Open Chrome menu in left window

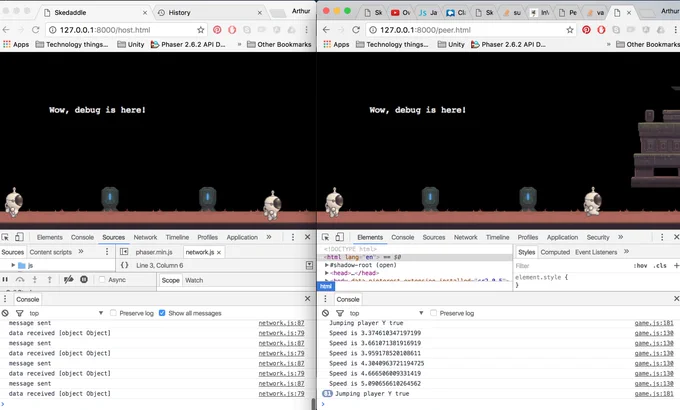pyautogui.click(x=306, y=30)
